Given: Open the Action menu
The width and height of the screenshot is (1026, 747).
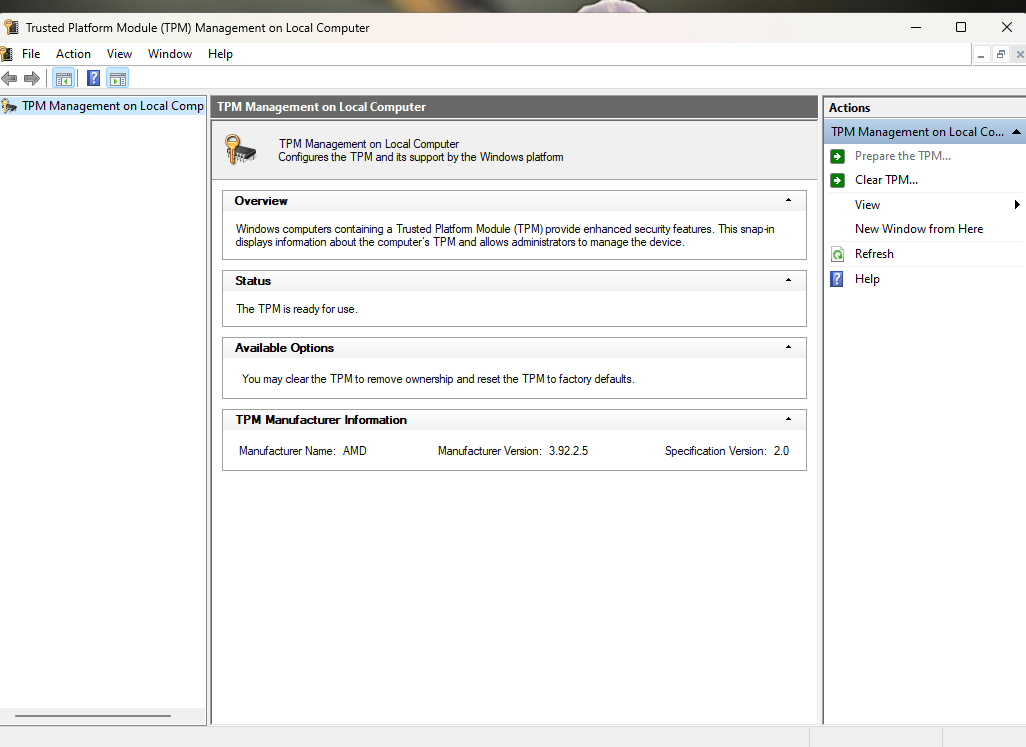Looking at the screenshot, I should tap(73, 54).
